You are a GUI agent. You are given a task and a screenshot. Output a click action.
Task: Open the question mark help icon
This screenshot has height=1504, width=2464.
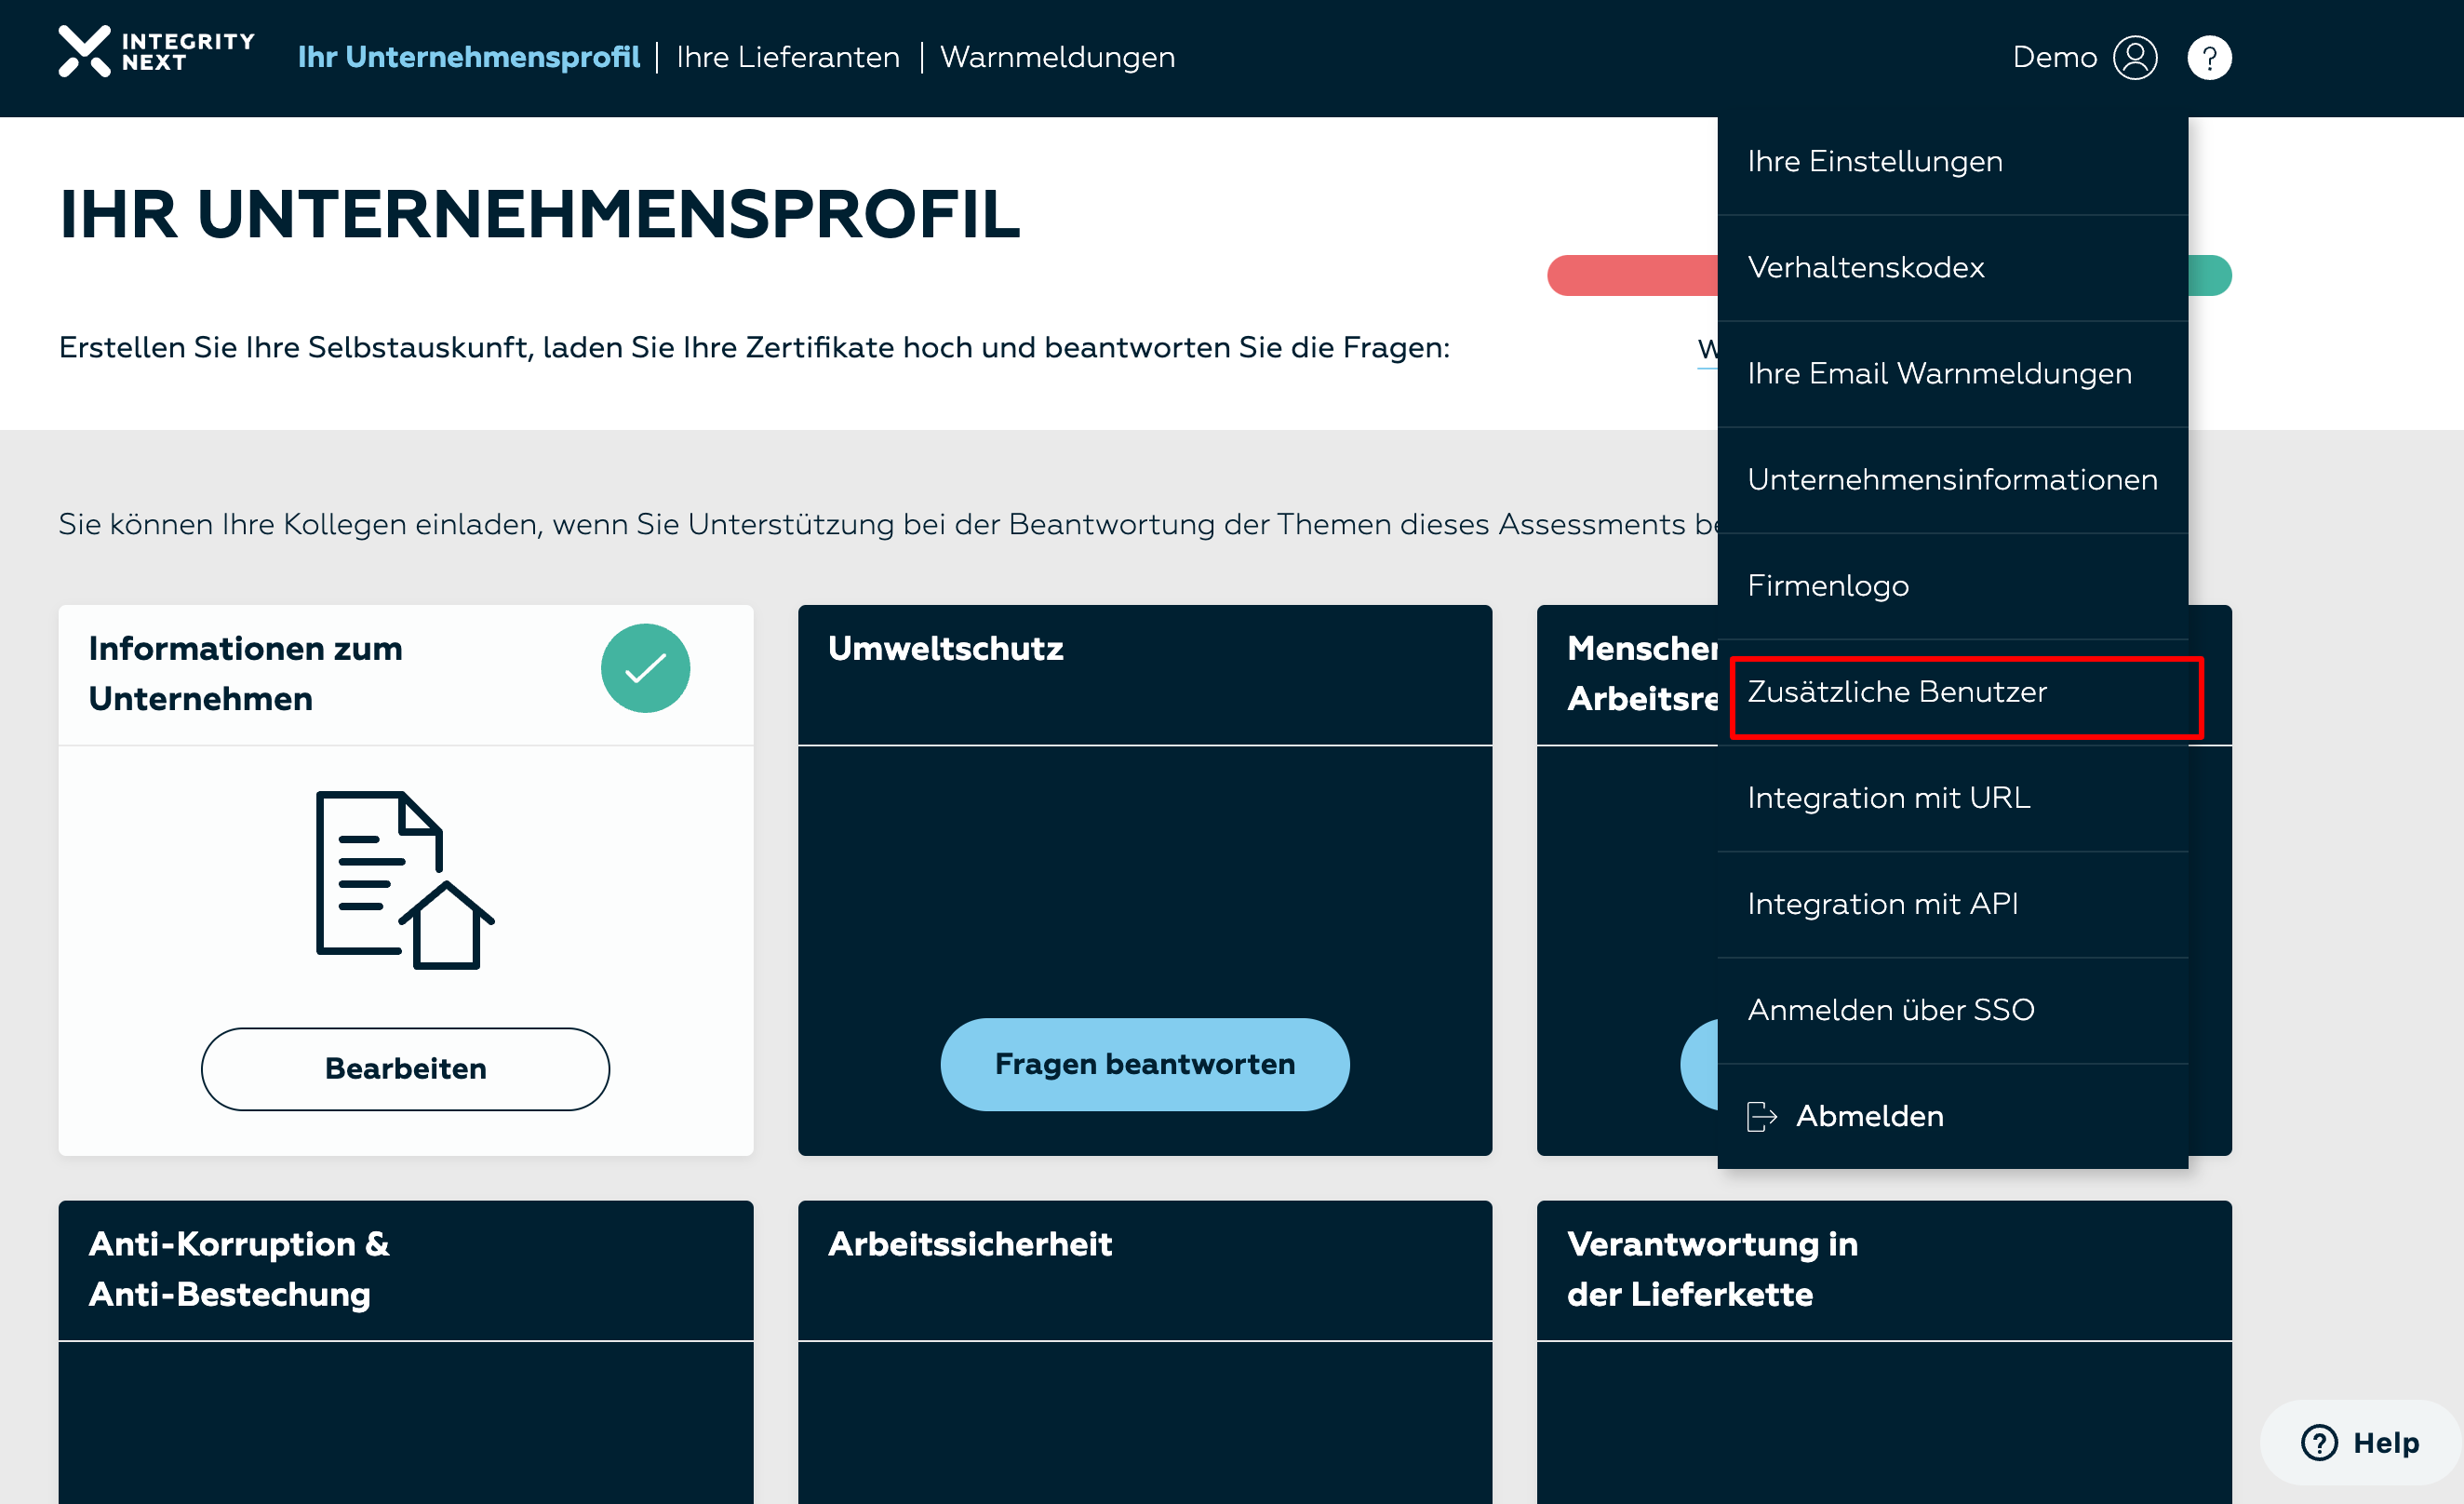(x=2209, y=58)
